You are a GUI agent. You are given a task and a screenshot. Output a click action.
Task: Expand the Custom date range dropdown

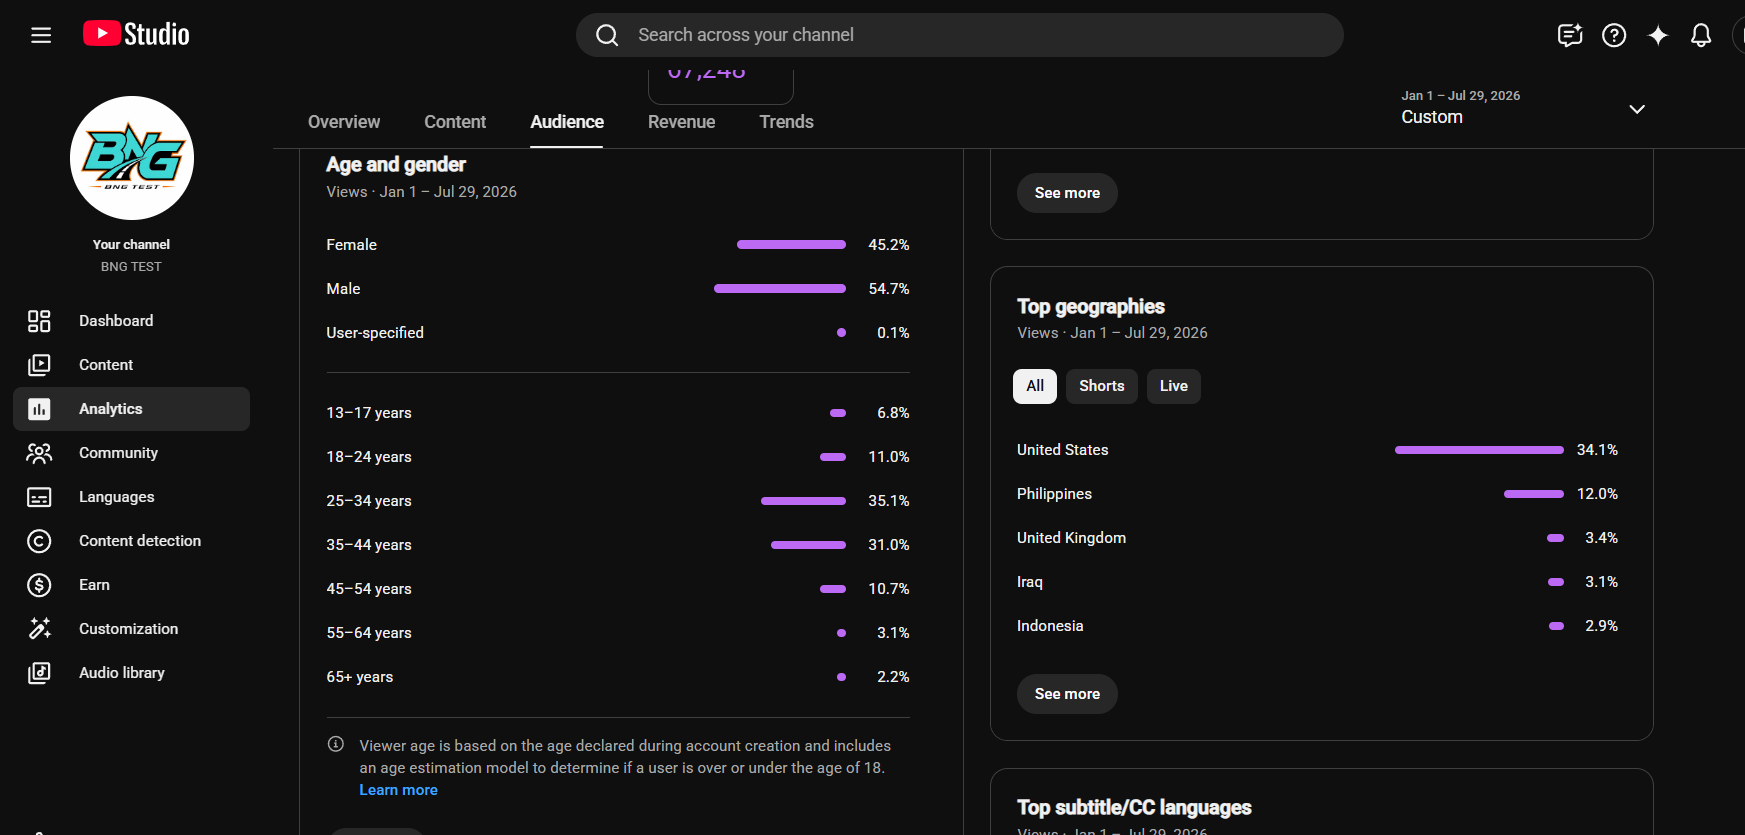point(1523,108)
